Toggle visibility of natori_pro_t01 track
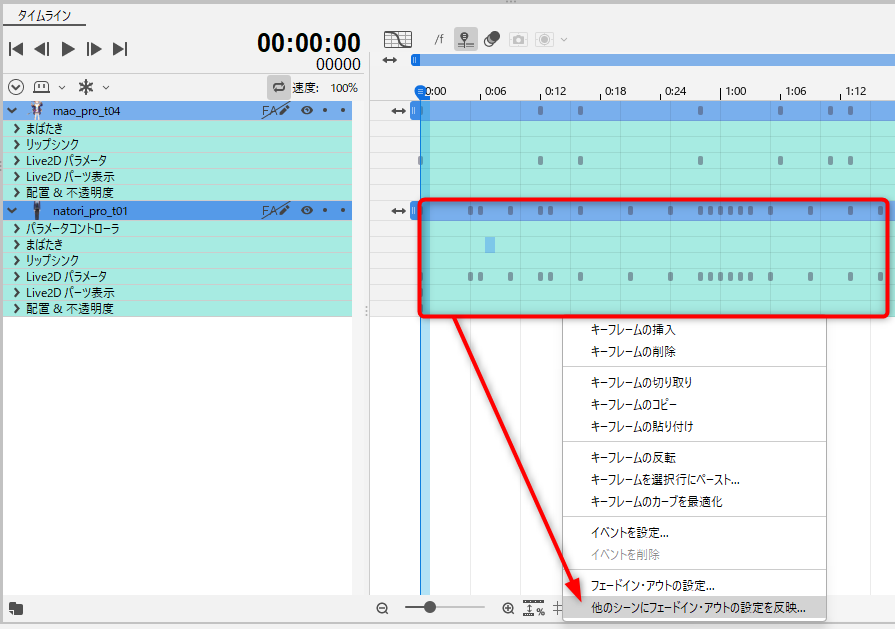 tap(307, 210)
